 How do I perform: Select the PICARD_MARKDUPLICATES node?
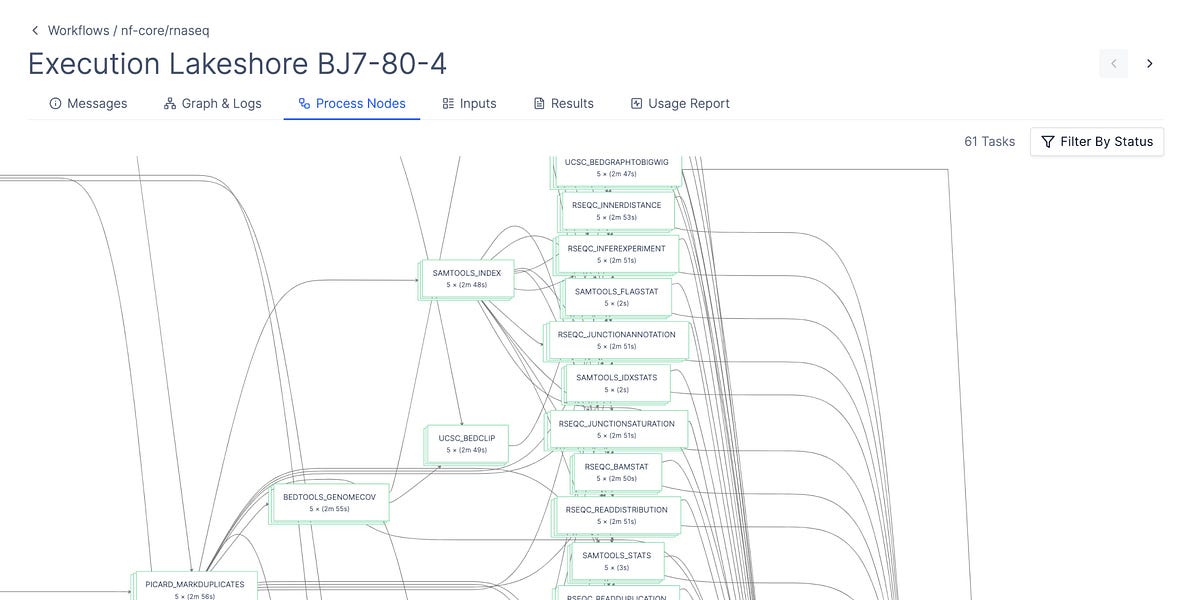point(195,587)
